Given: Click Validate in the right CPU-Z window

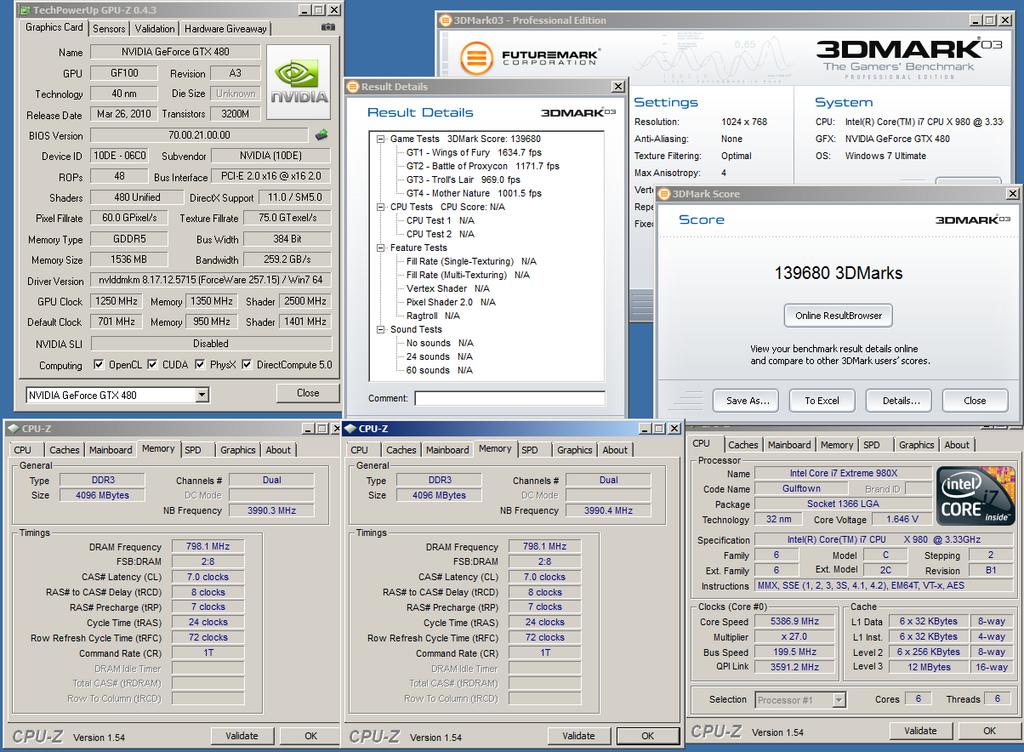Looking at the screenshot, I should [921, 730].
